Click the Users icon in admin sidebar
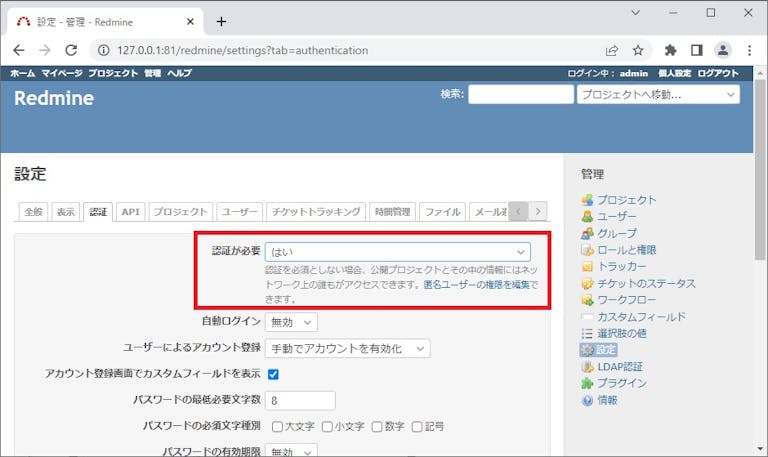This screenshot has height=457, width=768. click(587, 216)
